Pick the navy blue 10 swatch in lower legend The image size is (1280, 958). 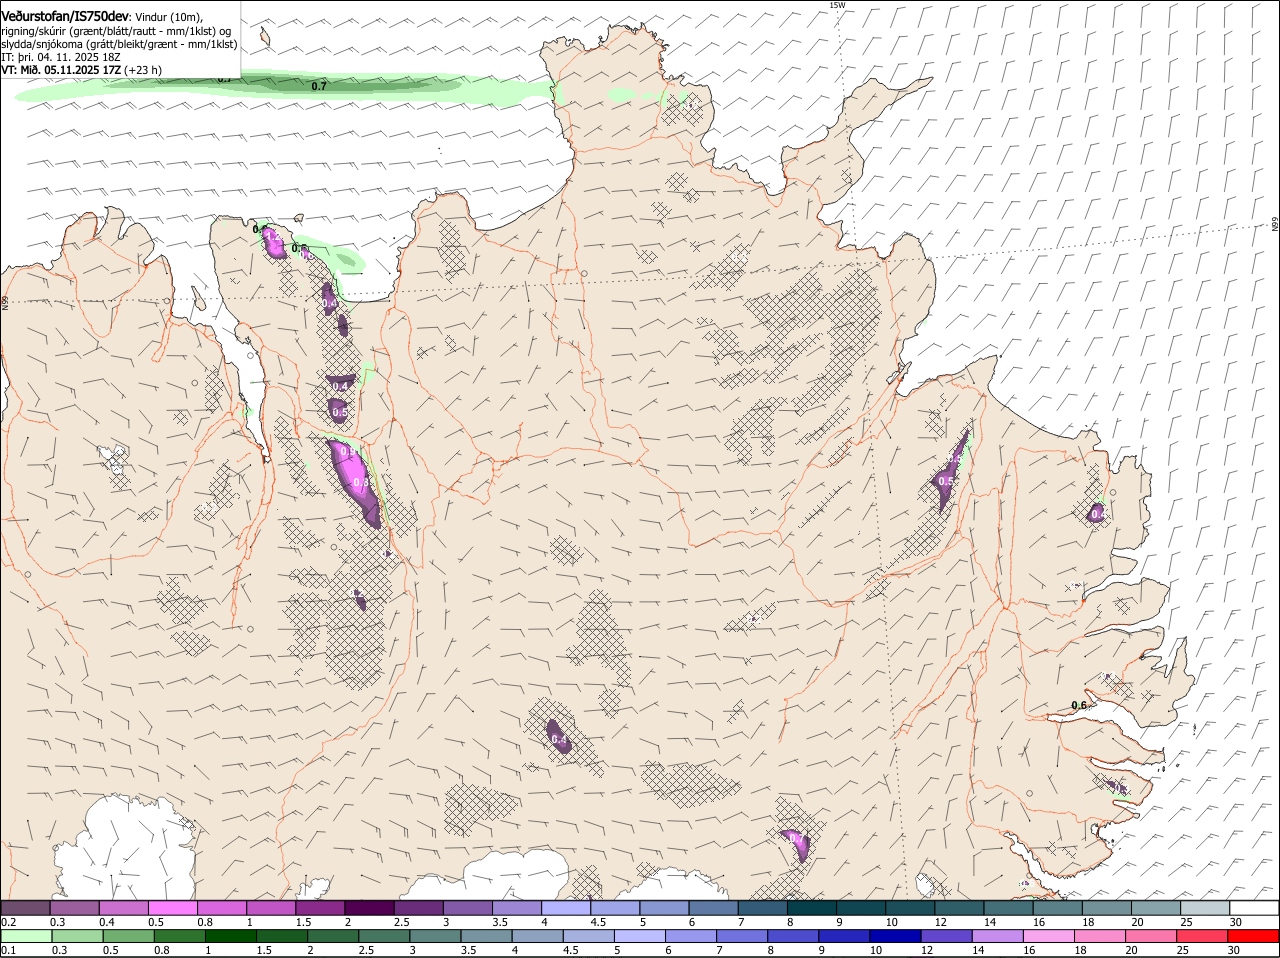(895, 936)
